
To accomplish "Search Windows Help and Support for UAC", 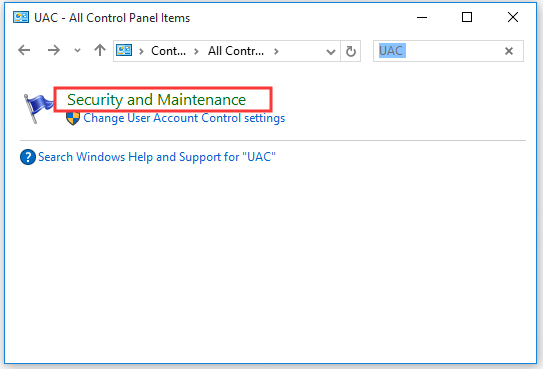I will click(x=157, y=157).
